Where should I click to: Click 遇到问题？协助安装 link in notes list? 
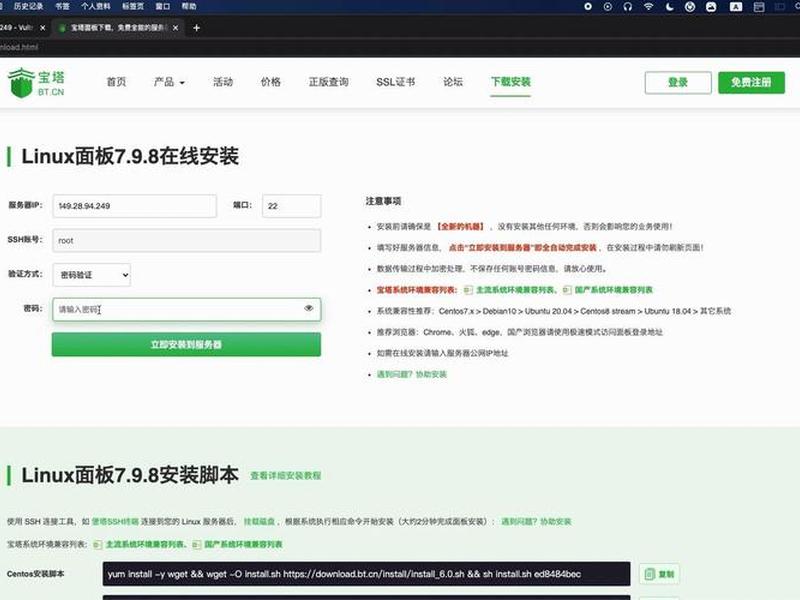[x=412, y=374]
